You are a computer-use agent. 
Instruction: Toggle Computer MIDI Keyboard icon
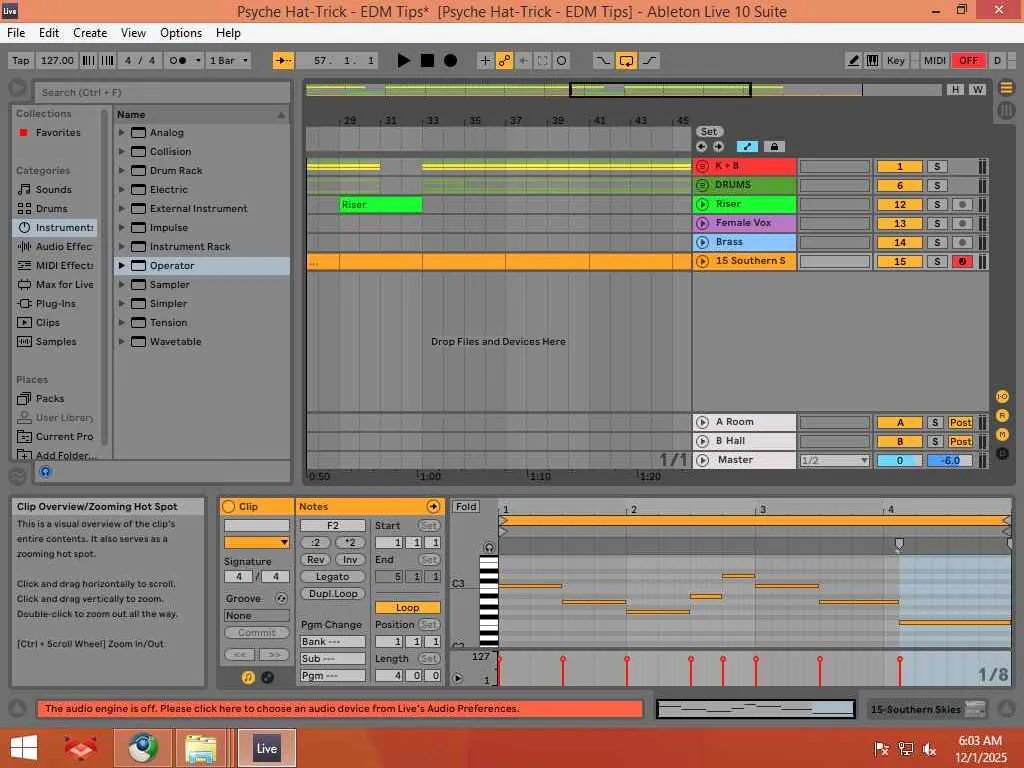872,61
